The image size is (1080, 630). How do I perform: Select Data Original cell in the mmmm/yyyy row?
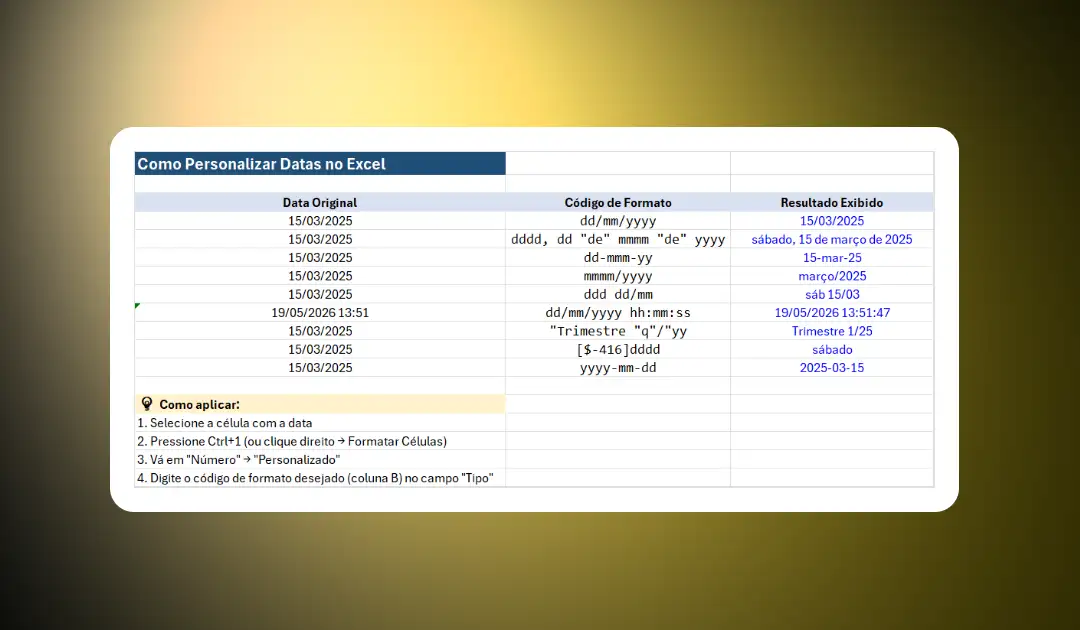[x=320, y=276]
